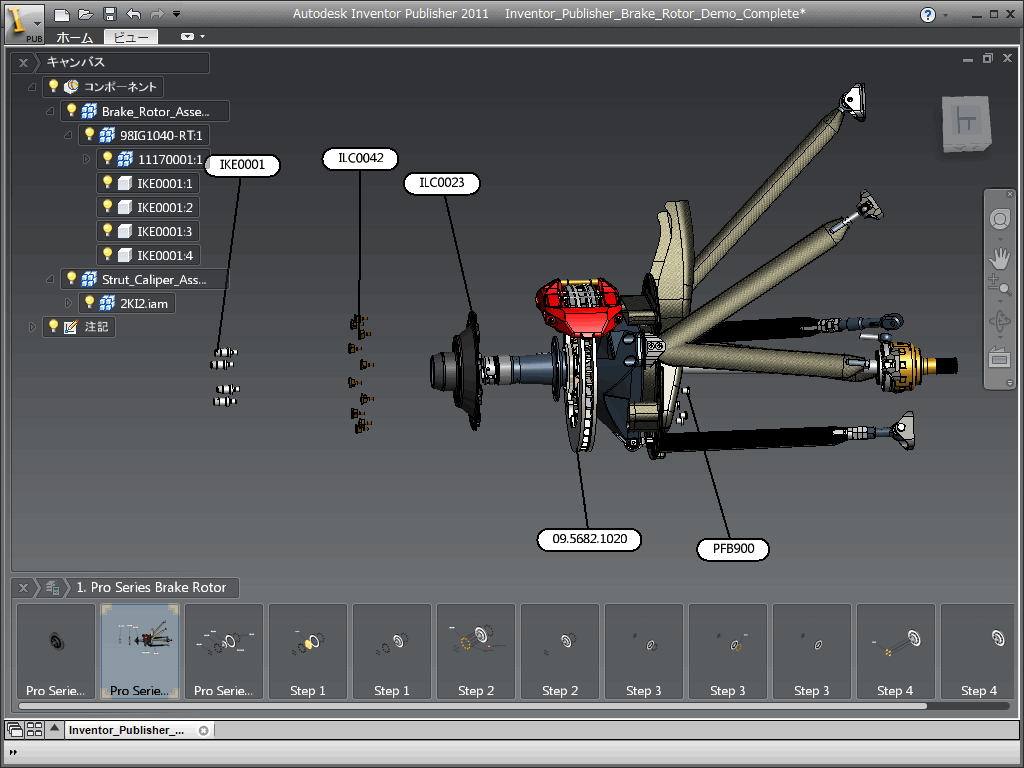The height and width of the screenshot is (768, 1024).
Task: Click the ILC0042 callout label
Action: (x=360, y=158)
